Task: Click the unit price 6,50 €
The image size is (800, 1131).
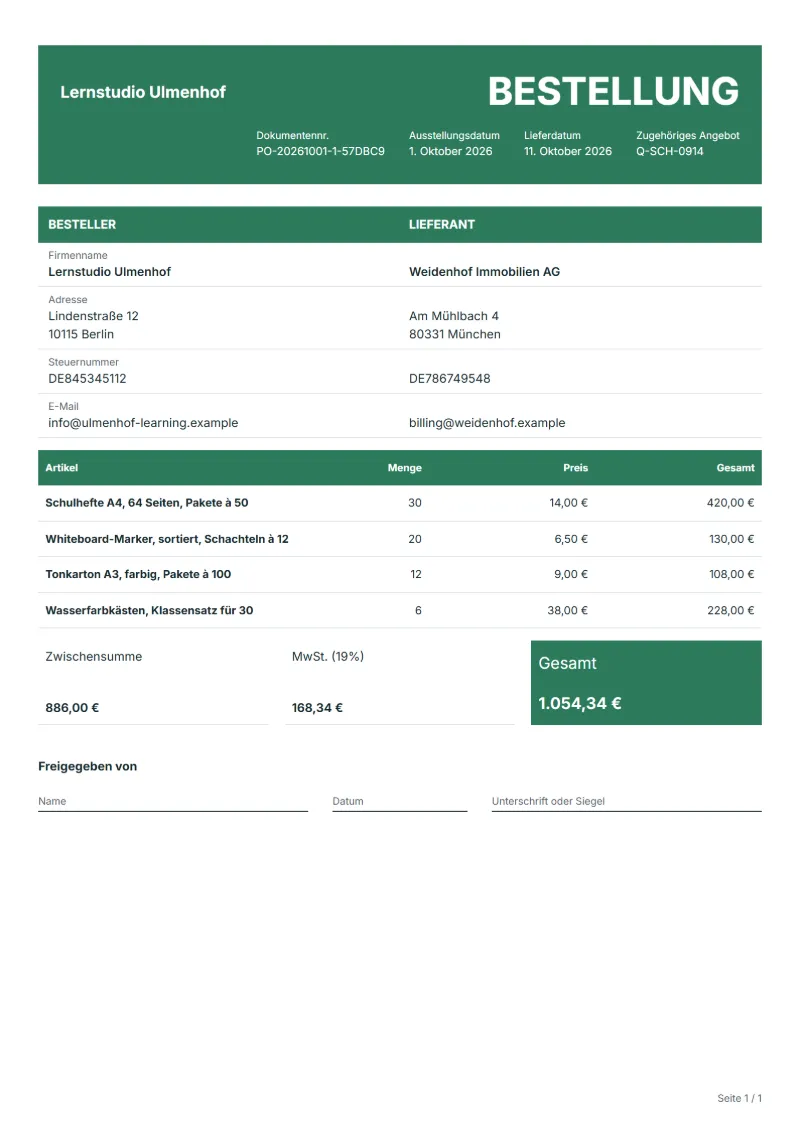Action: point(571,539)
